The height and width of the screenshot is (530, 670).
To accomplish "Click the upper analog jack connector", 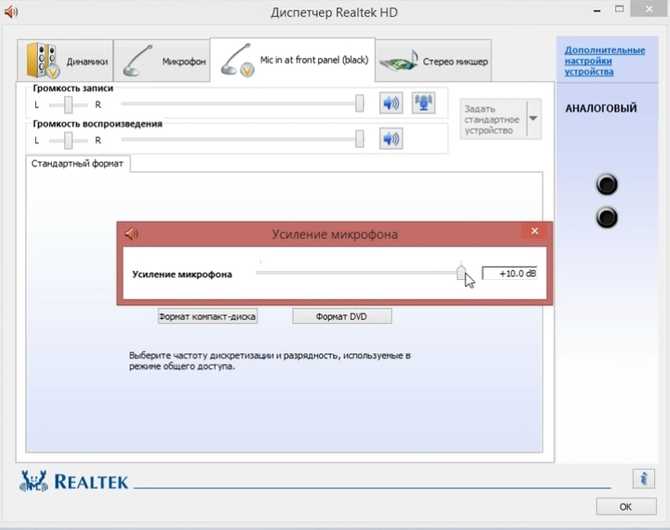I will 607,185.
